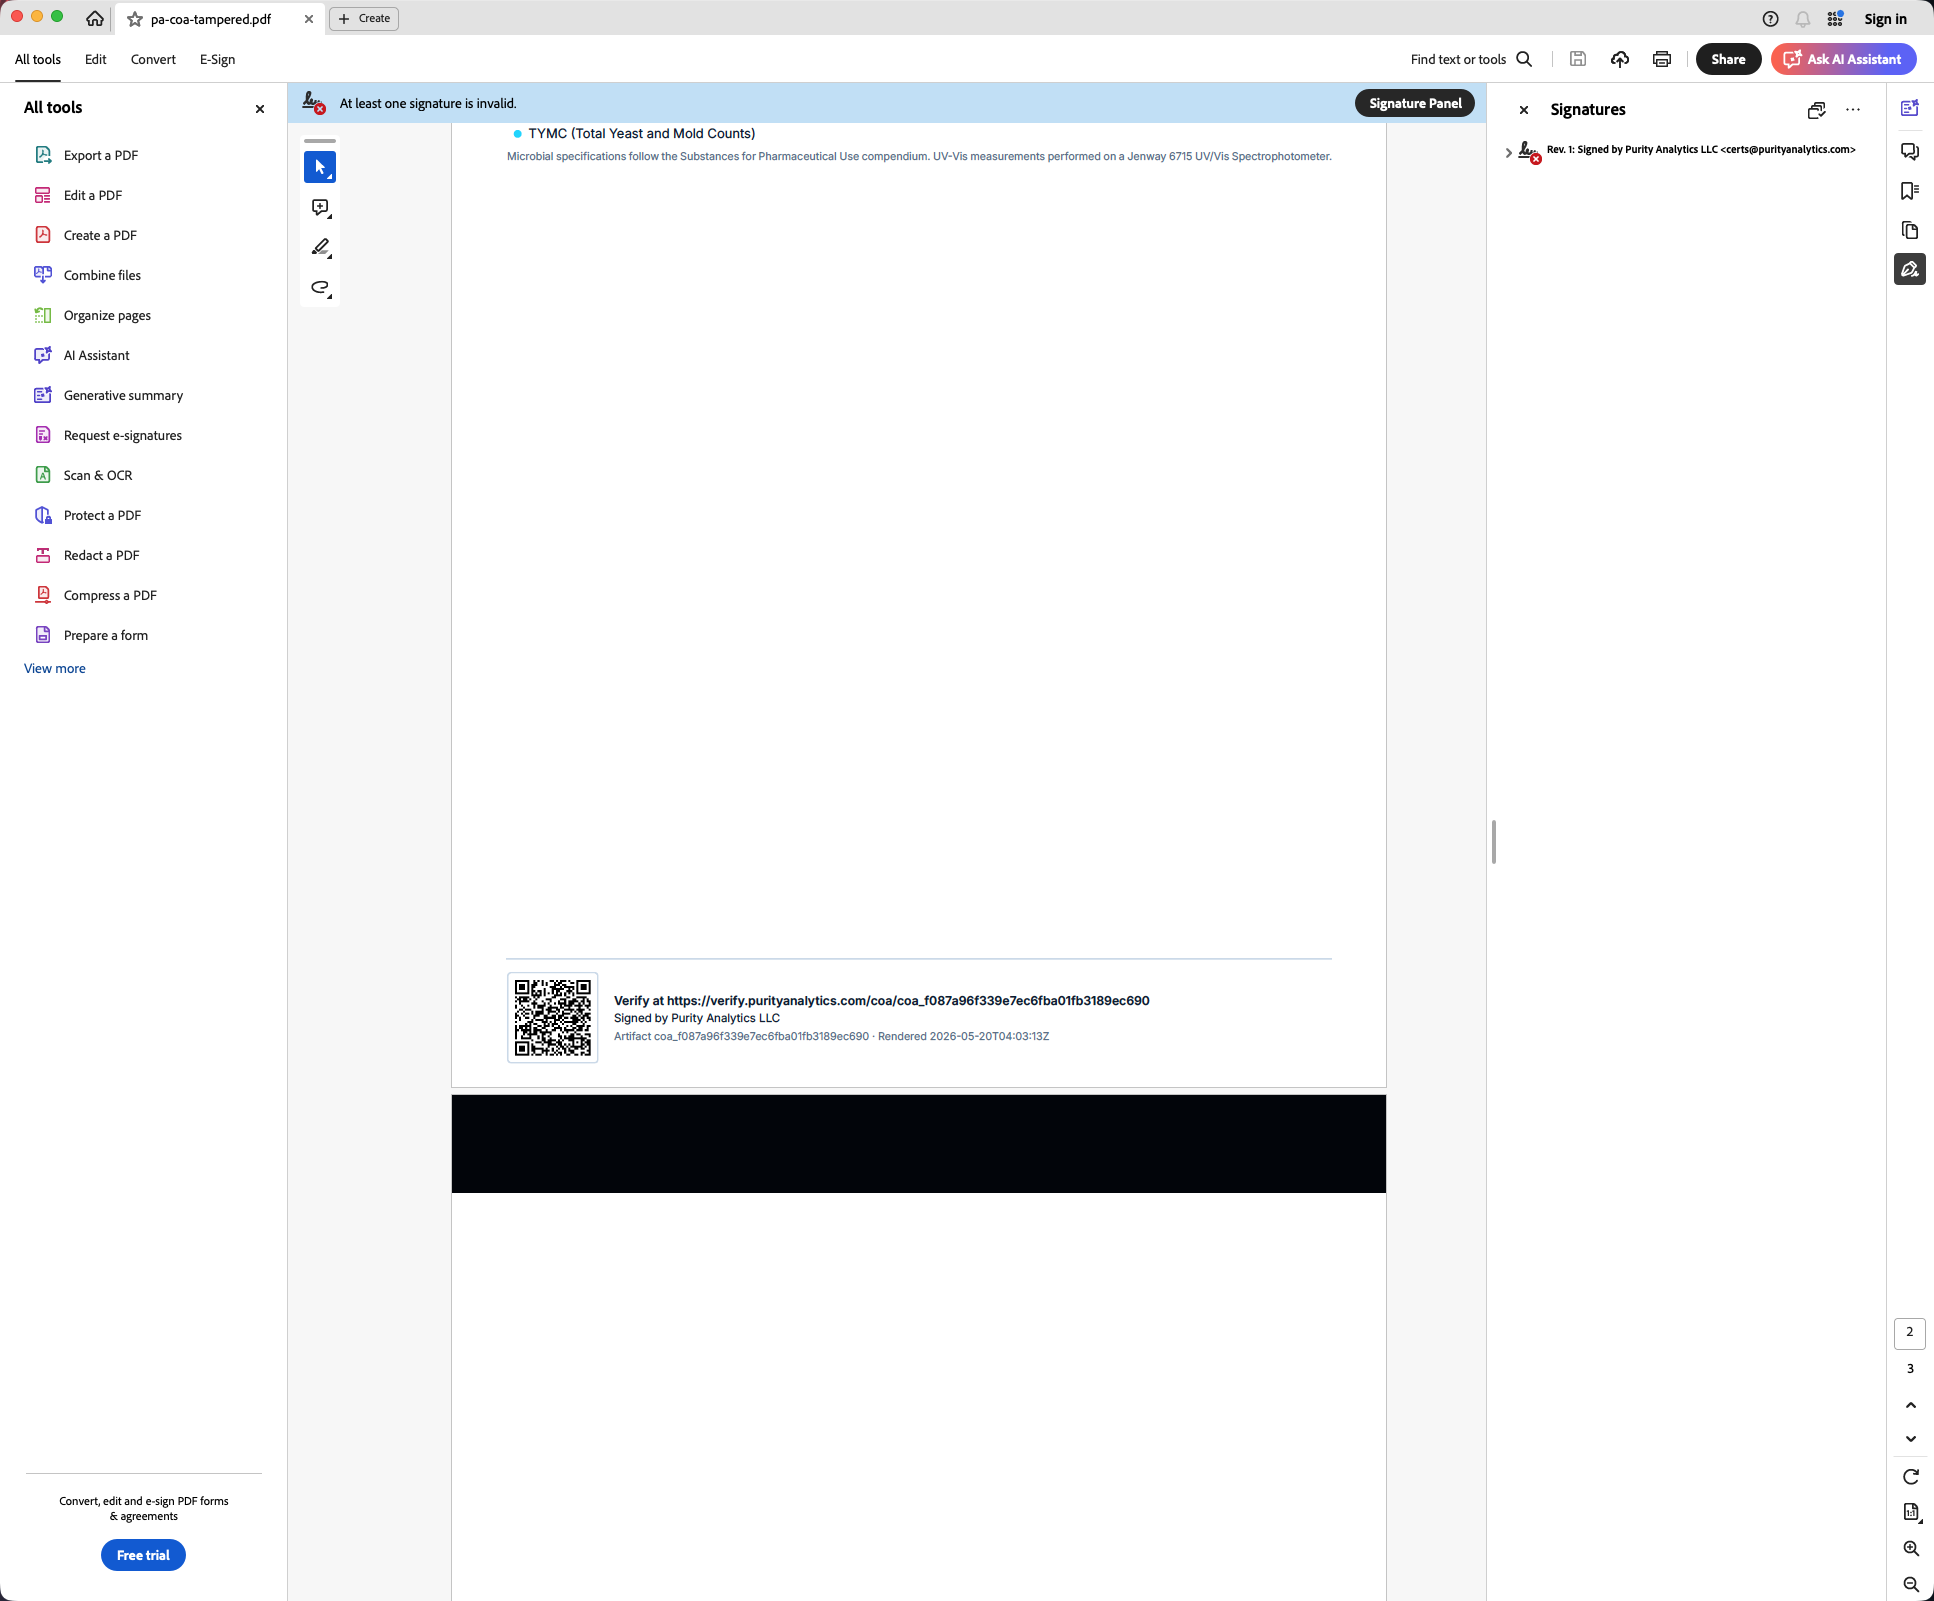The width and height of the screenshot is (1934, 1601).
Task: Switch to All tools menu
Action: pyautogui.click(x=38, y=59)
